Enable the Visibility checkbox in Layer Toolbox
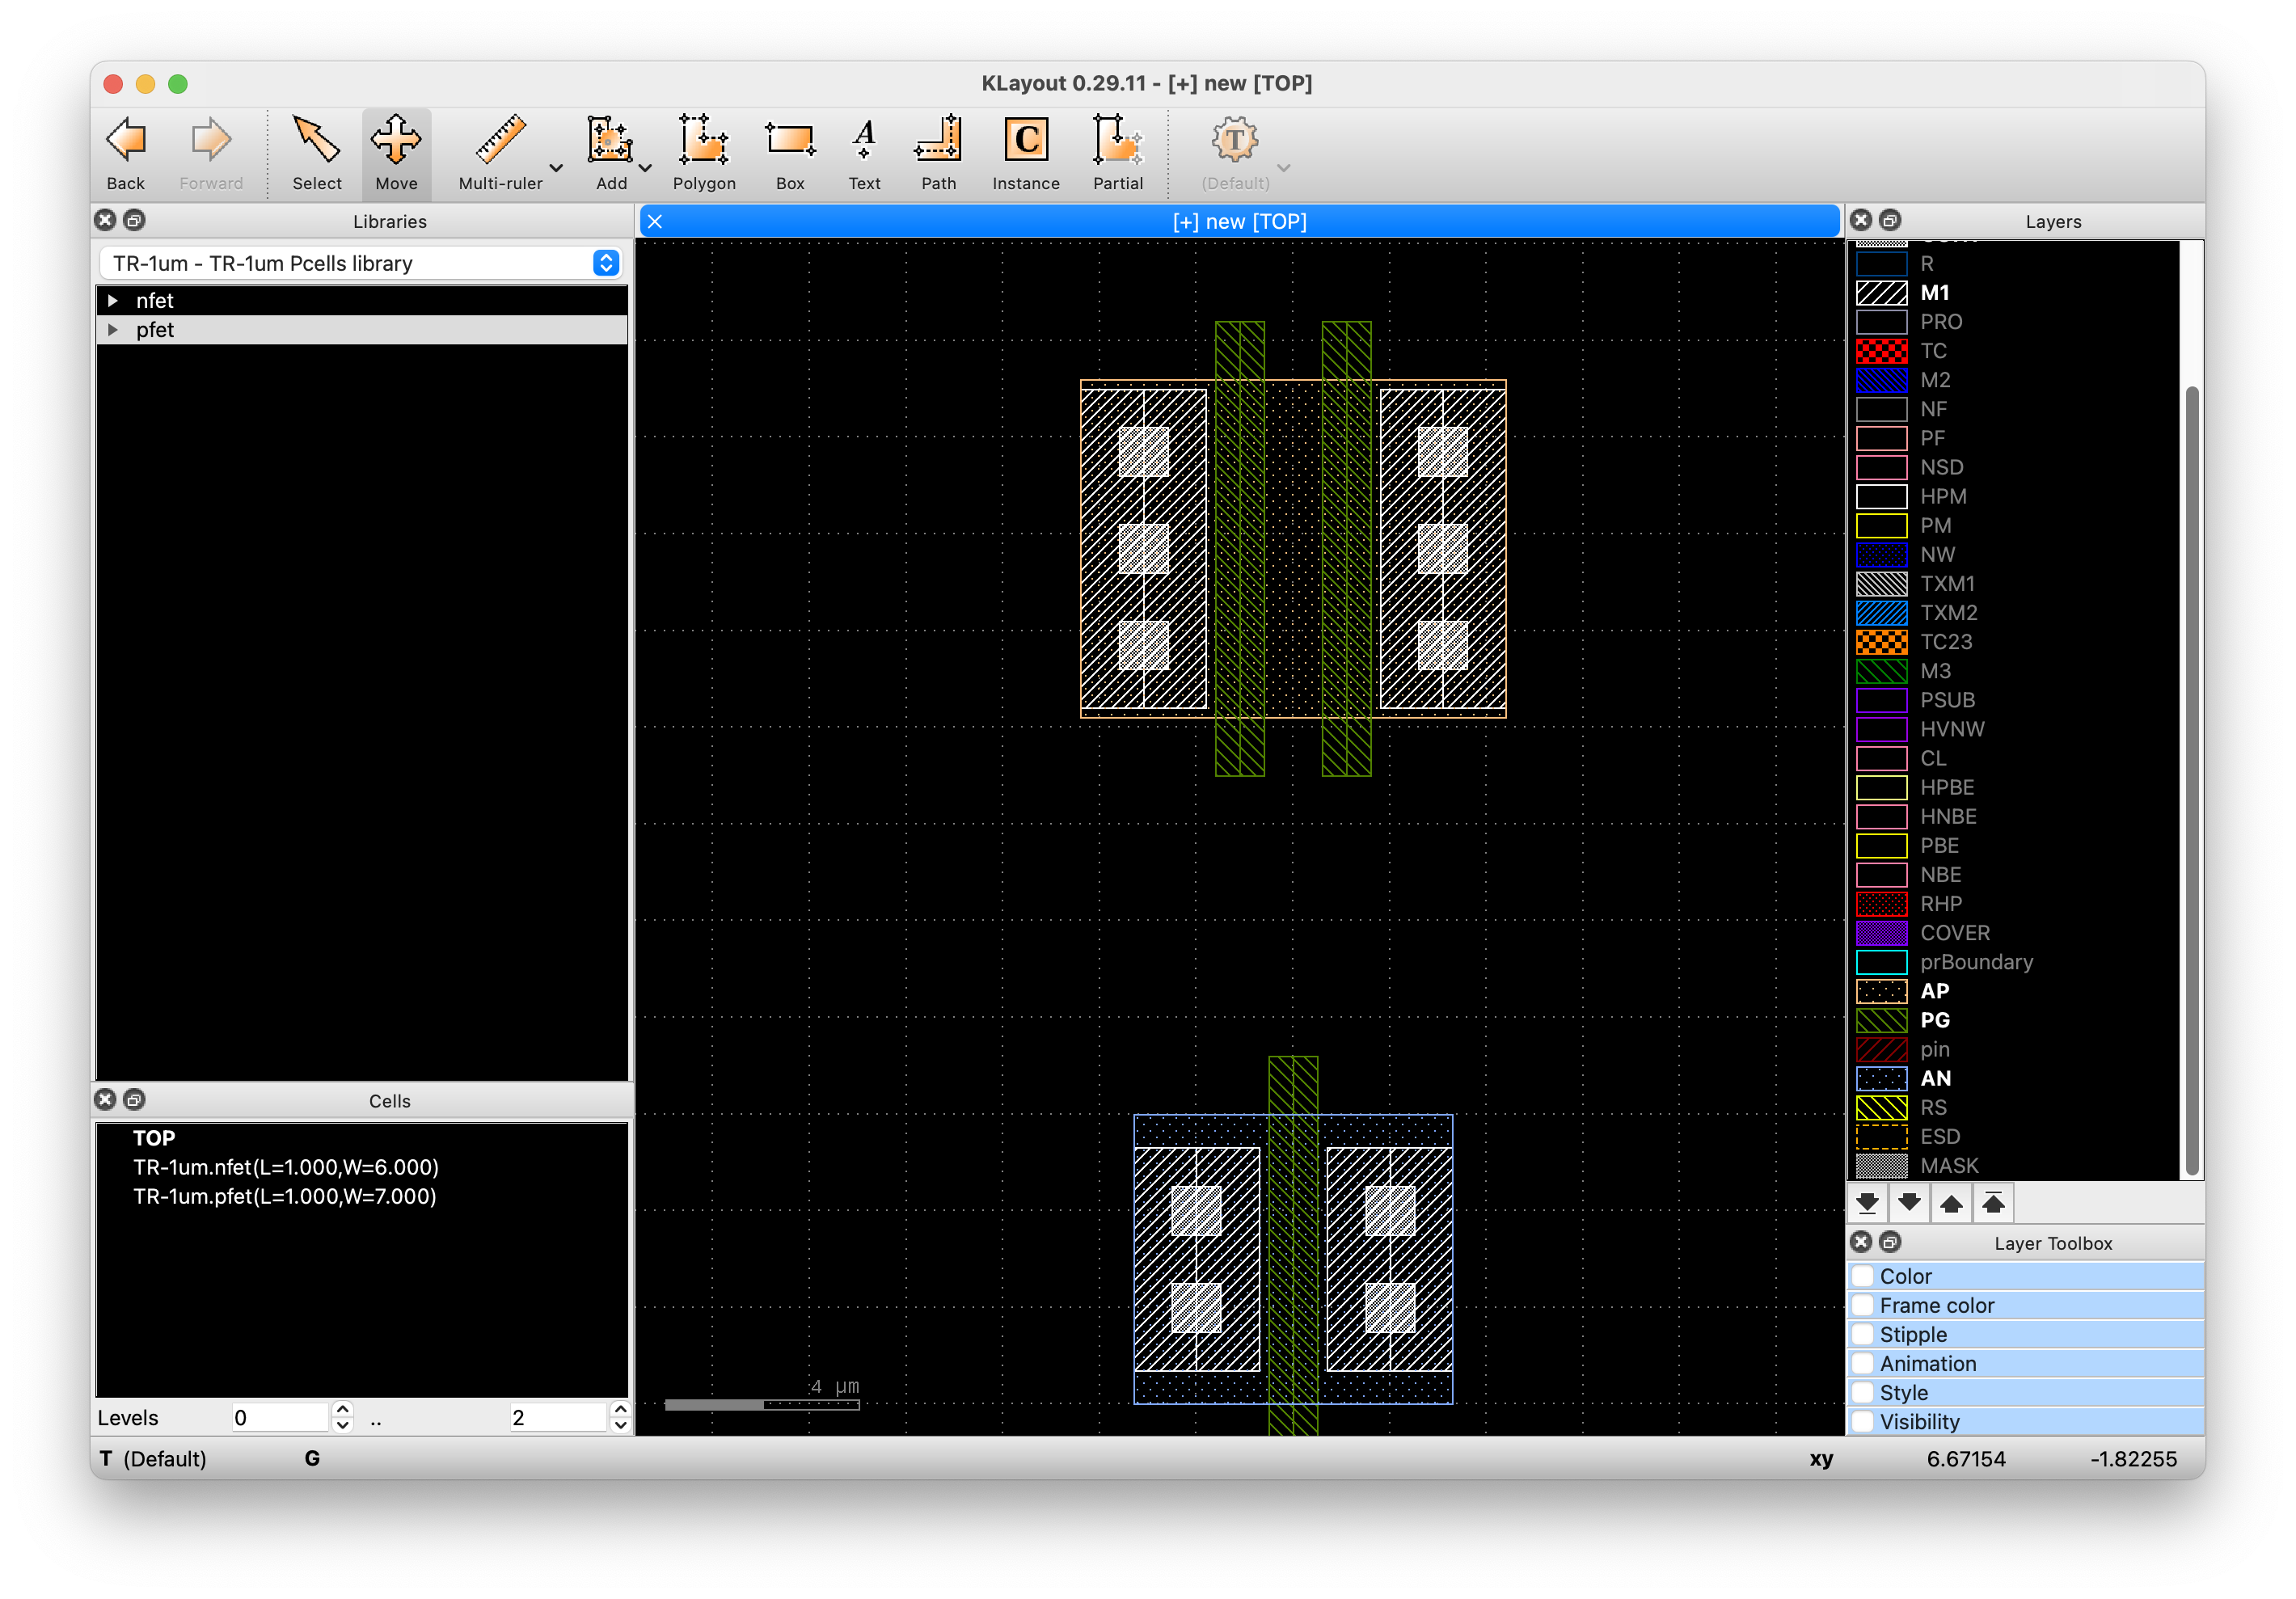The height and width of the screenshot is (1599, 2296). click(x=1863, y=1421)
